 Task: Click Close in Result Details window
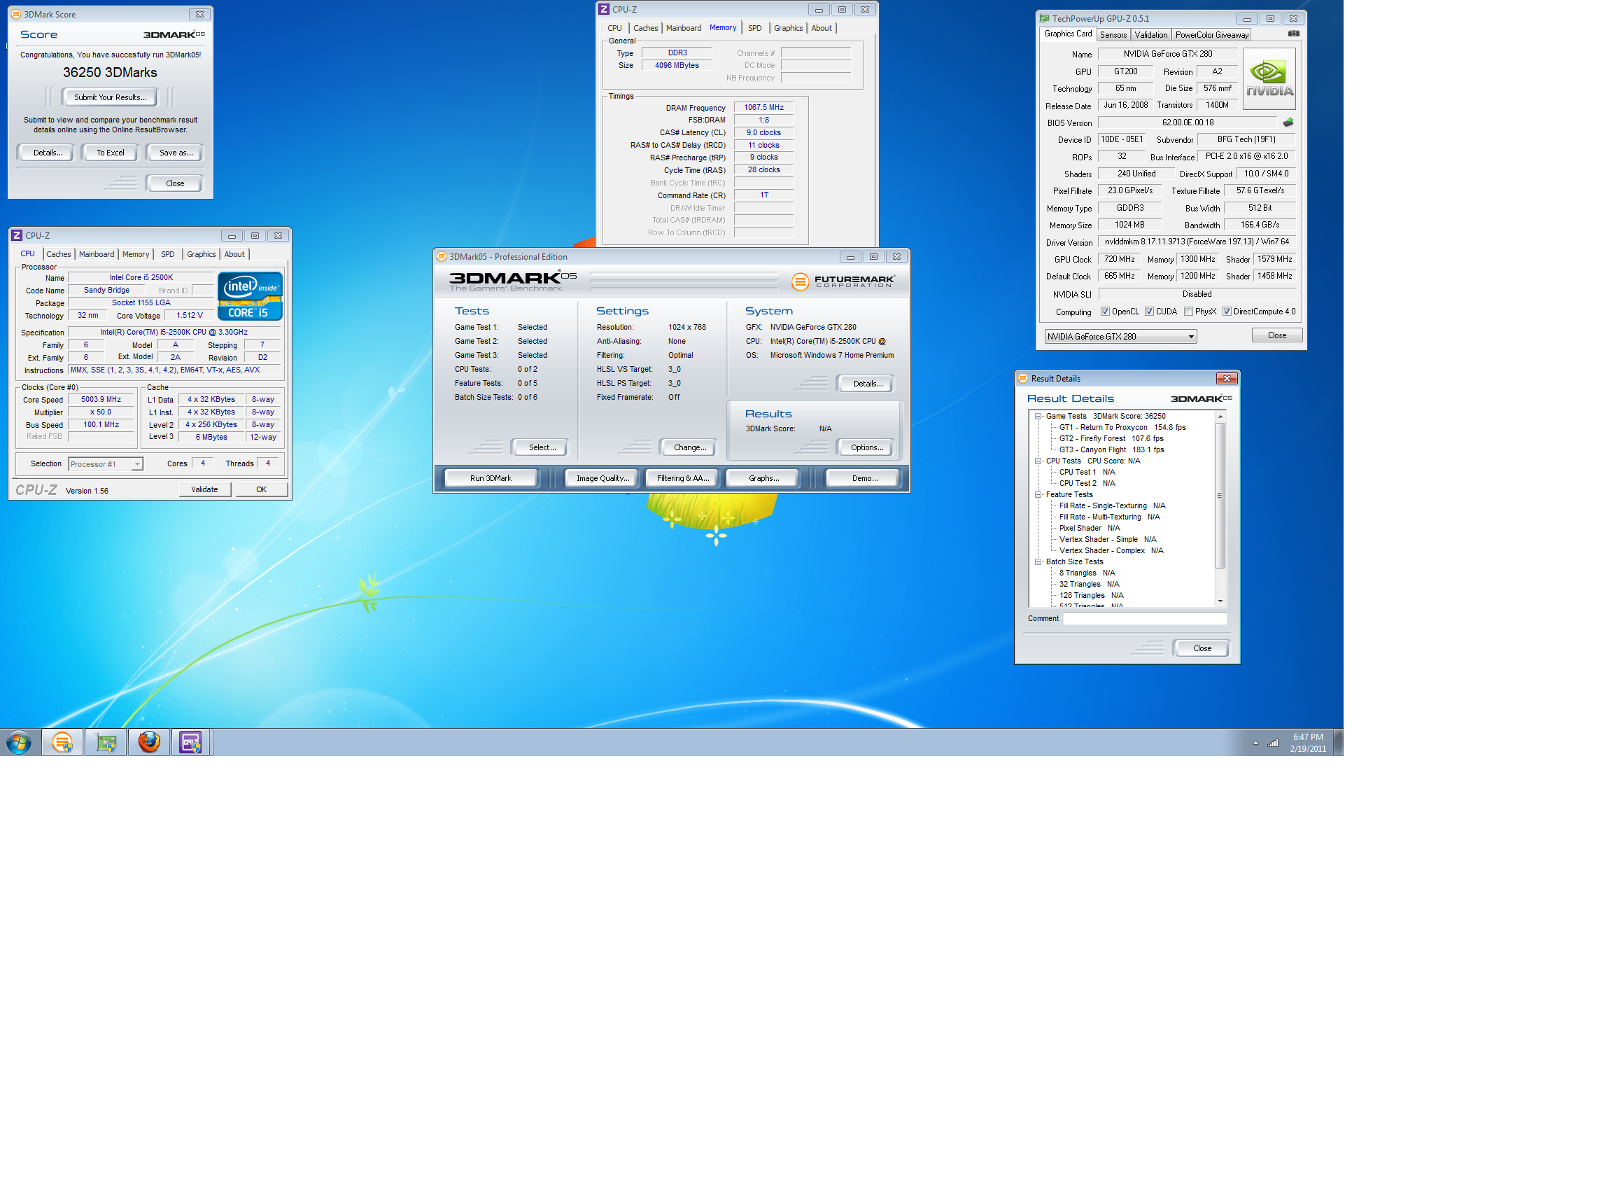[x=1202, y=648]
